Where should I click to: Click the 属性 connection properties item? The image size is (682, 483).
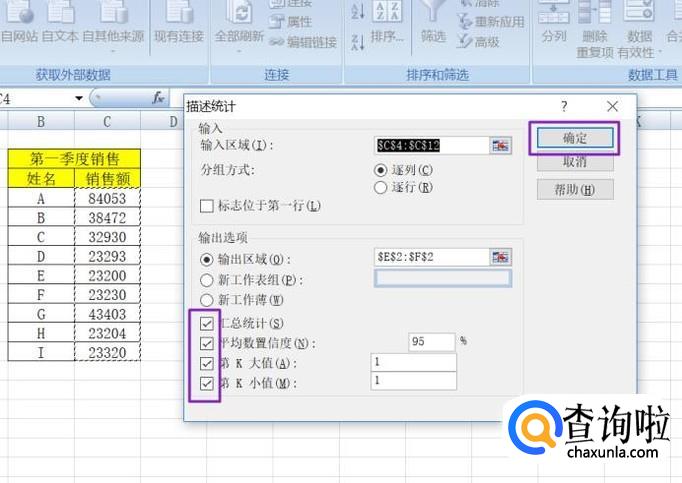(290, 21)
